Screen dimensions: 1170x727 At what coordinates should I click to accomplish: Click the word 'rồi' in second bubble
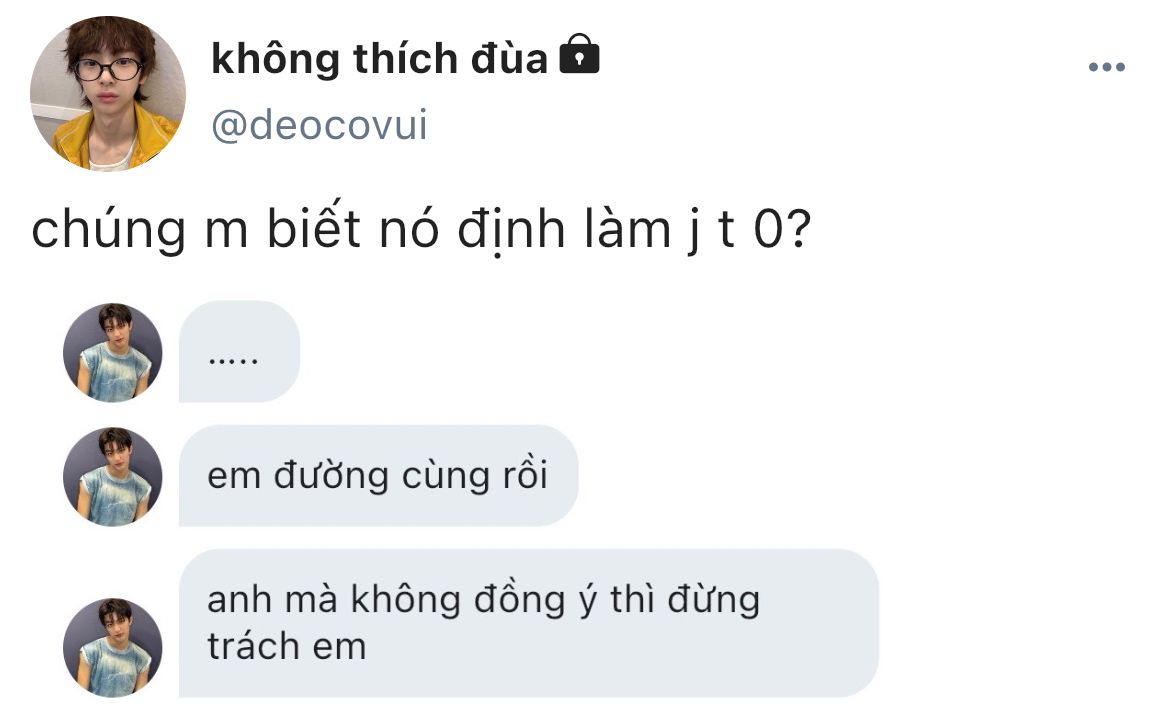pyautogui.click(x=525, y=475)
